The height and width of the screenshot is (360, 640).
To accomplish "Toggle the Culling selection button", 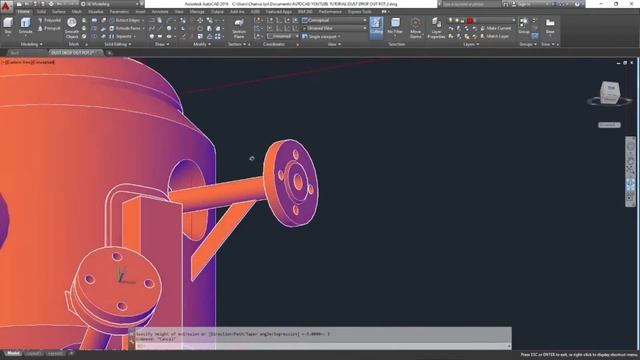I will pos(376,27).
